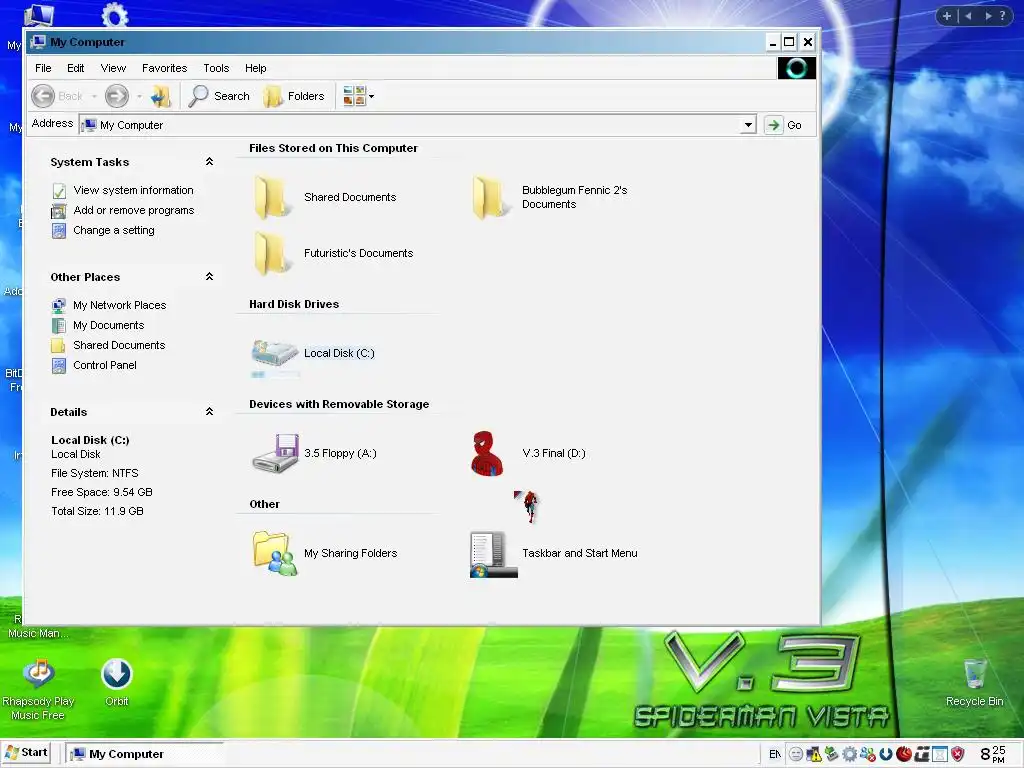This screenshot has height=768, width=1024.
Task: Open the Search magnifier tool
Action: tap(219, 96)
